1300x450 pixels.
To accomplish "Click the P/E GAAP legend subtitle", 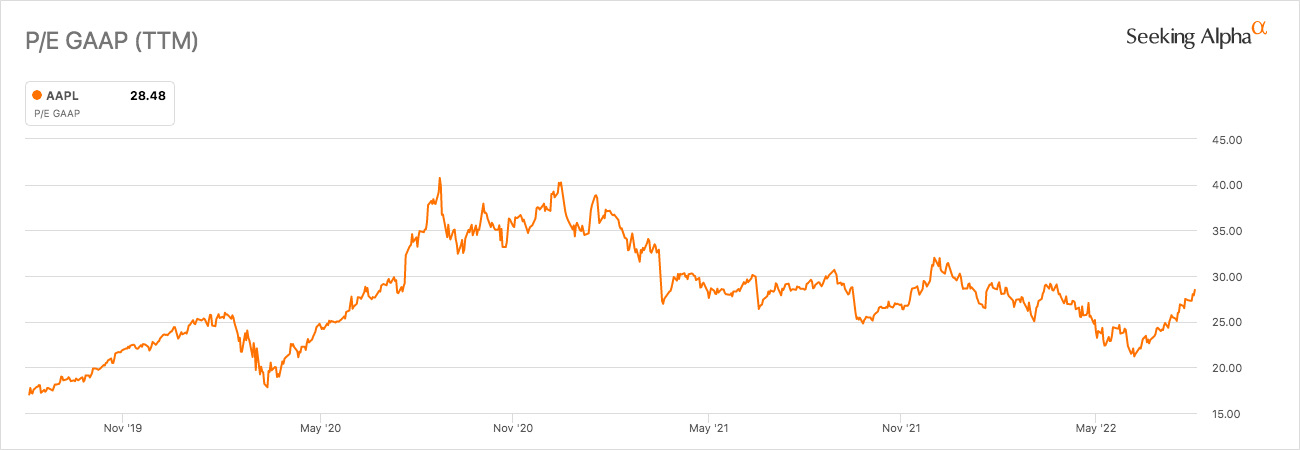I will [57, 114].
